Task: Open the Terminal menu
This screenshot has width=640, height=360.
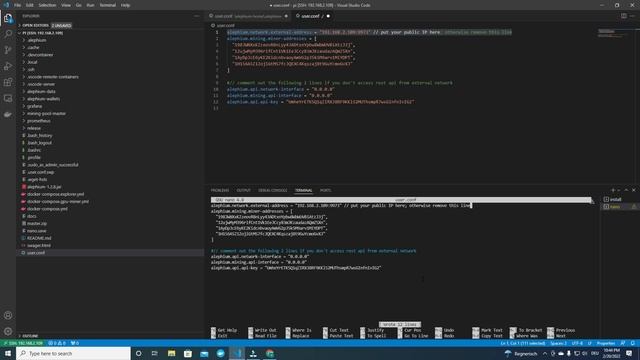Action: tap(107, 5)
